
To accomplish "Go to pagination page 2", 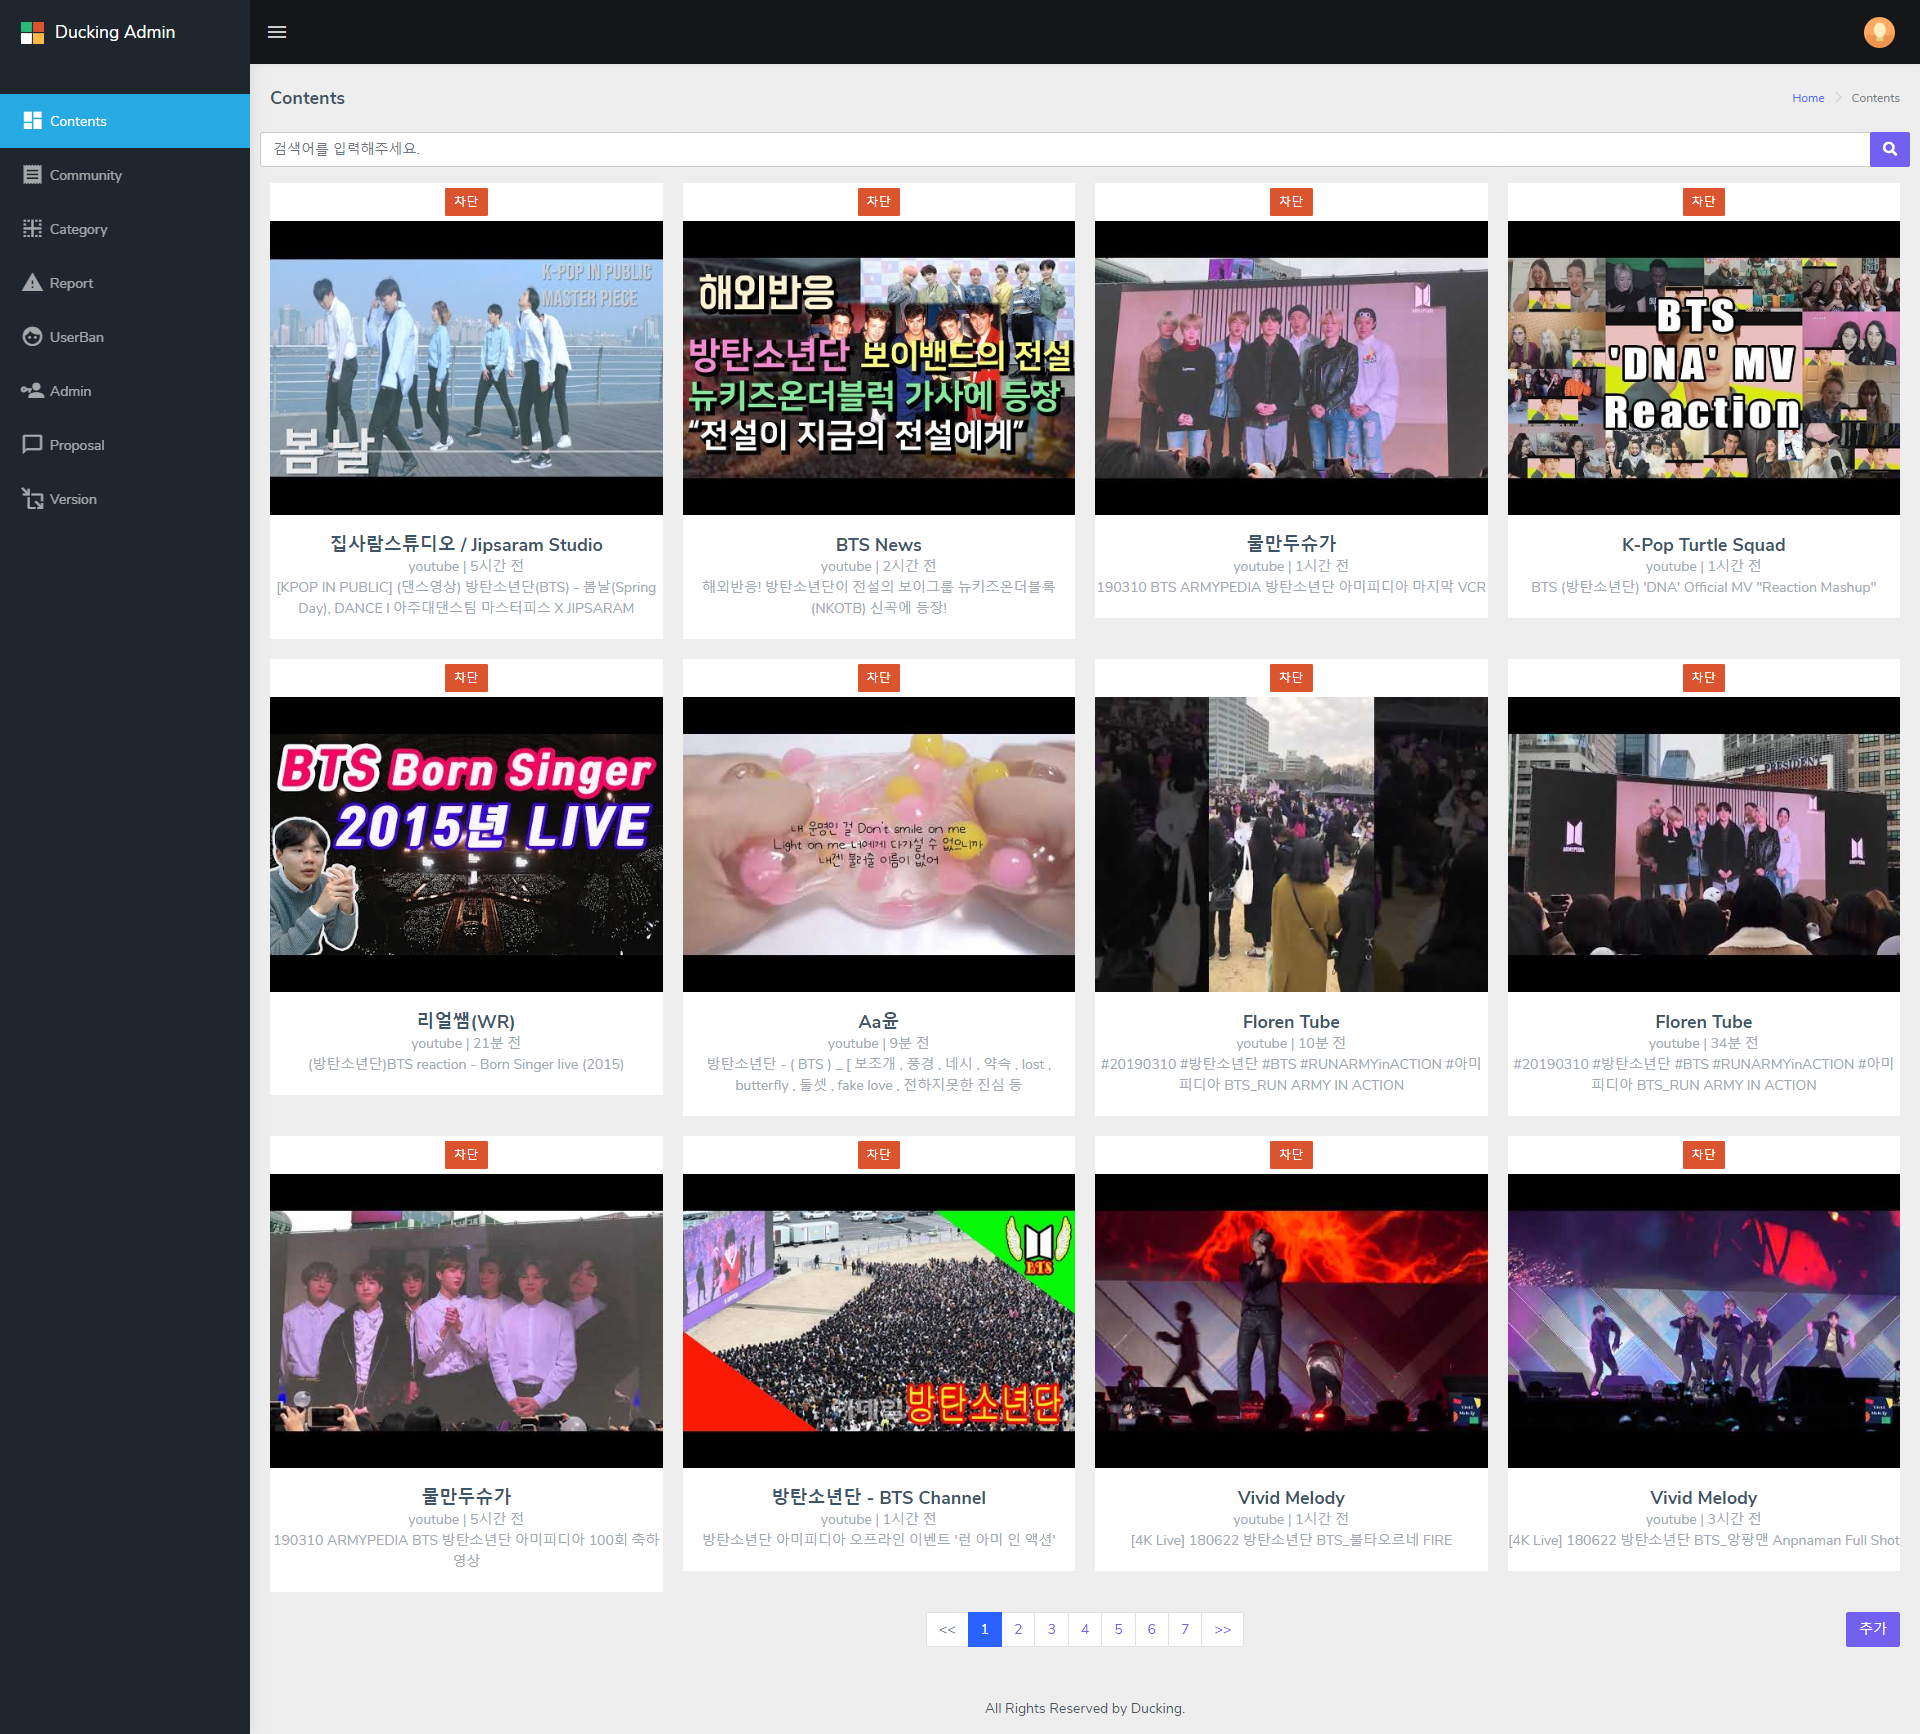I will 1018,1629.
